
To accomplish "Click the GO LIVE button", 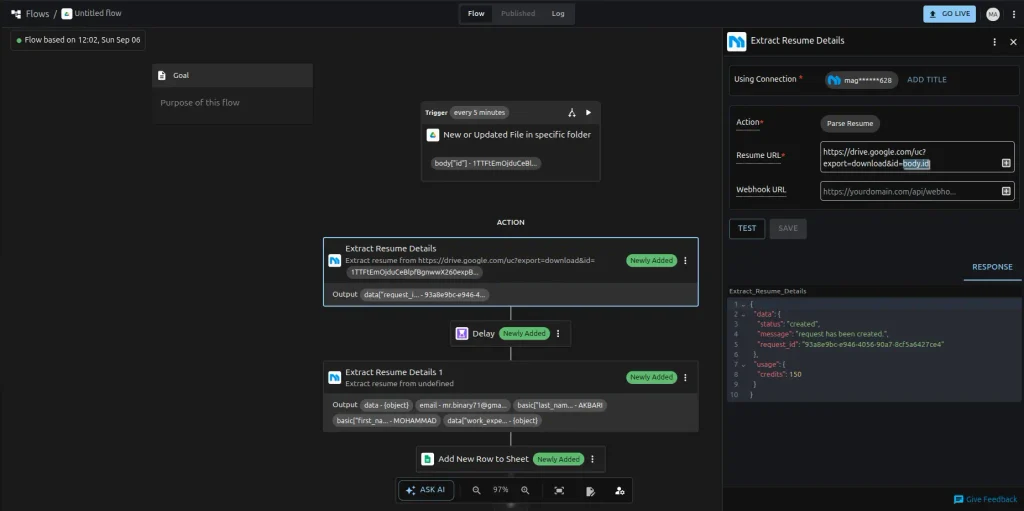I will 949,14.
